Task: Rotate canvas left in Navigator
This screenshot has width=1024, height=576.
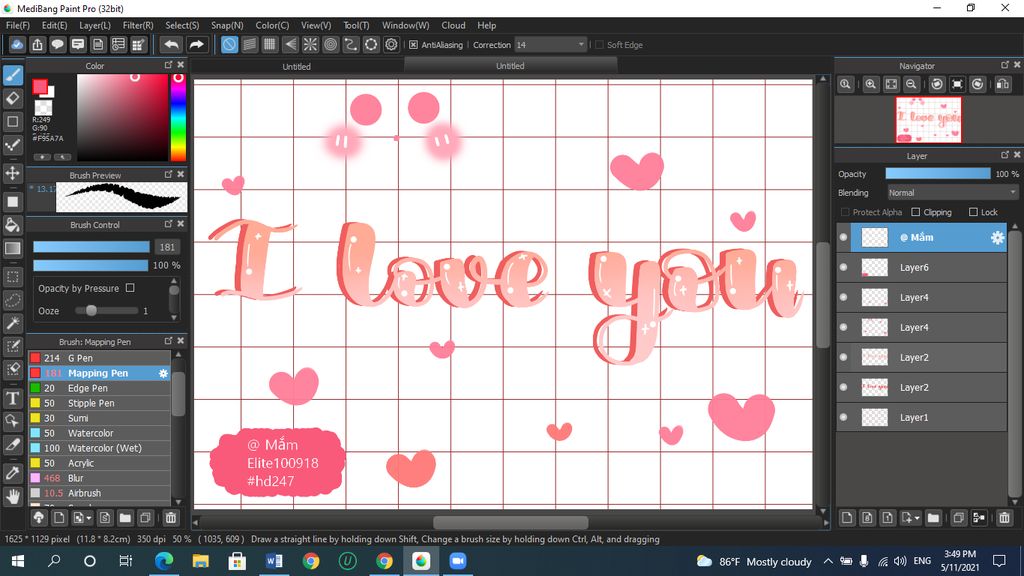Action: click(937, 84)
